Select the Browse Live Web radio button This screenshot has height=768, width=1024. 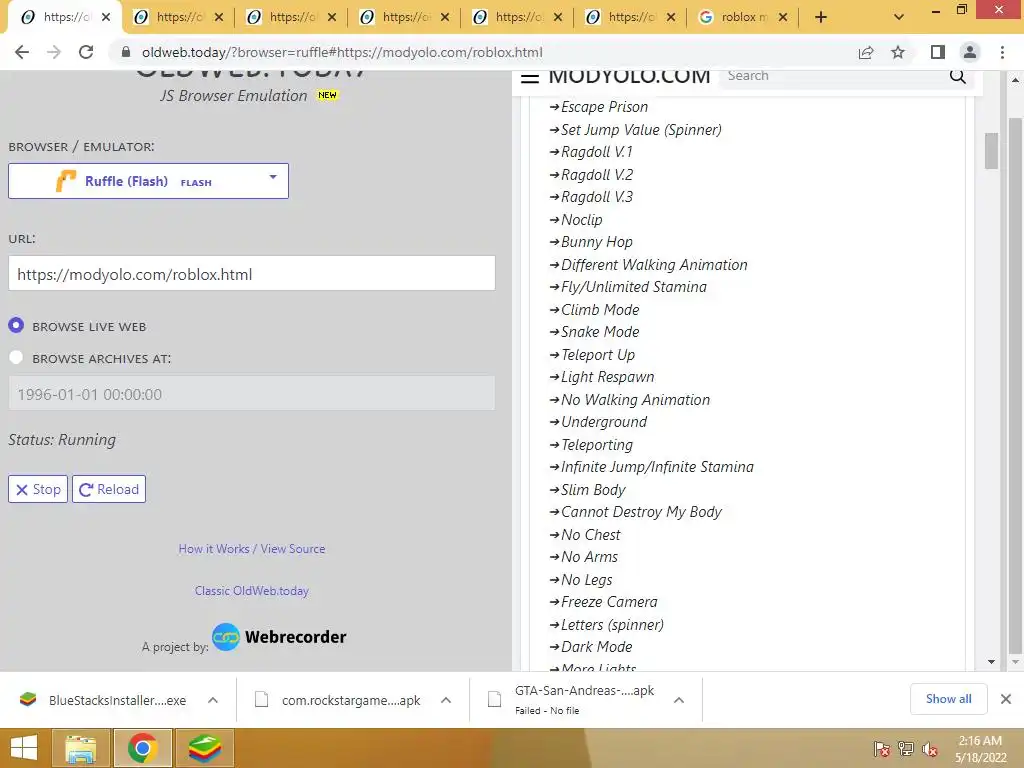click(16, 325)
